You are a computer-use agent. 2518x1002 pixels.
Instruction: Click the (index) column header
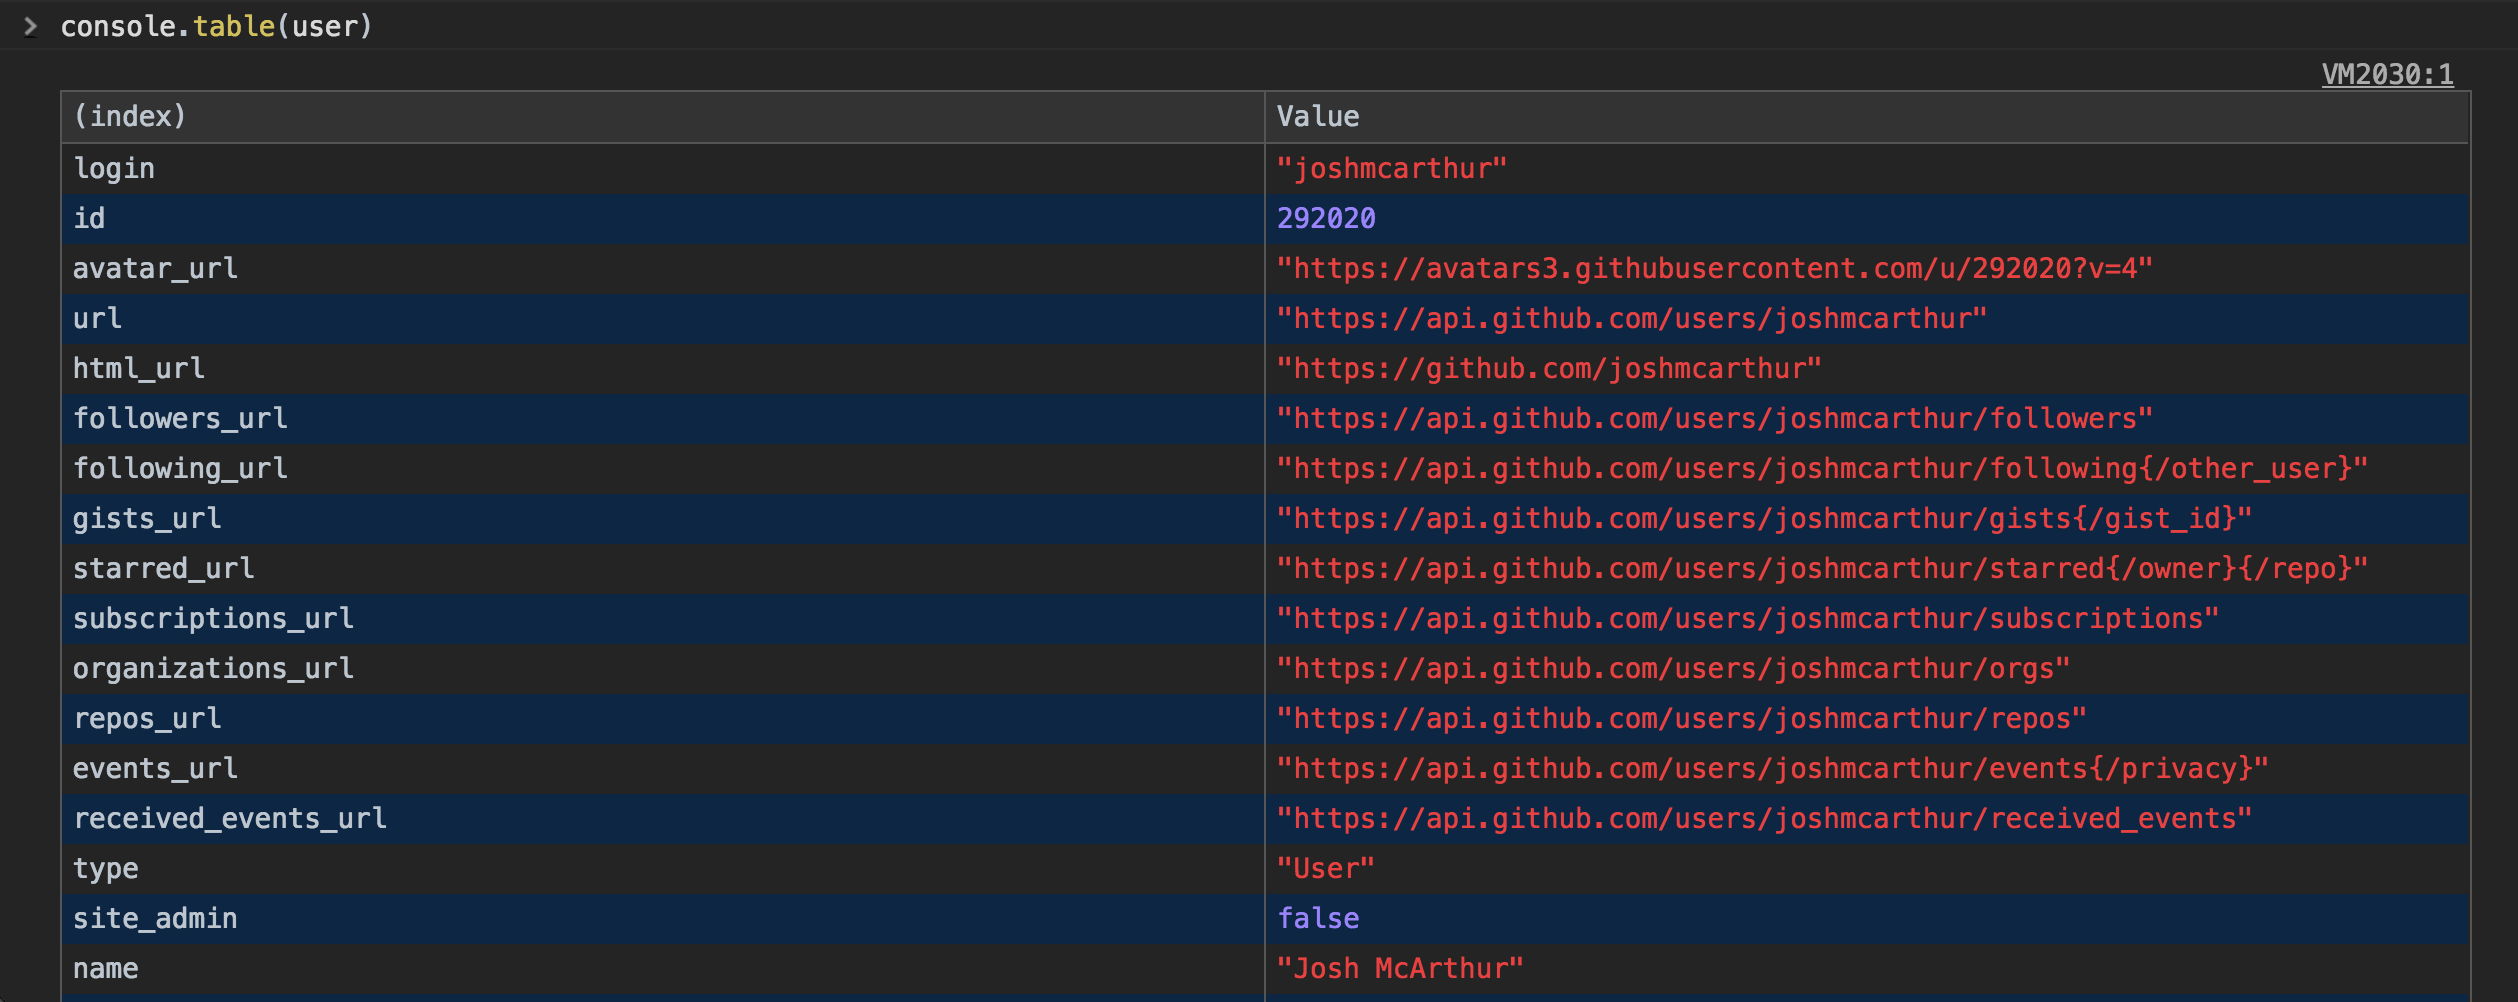point(663,117)
